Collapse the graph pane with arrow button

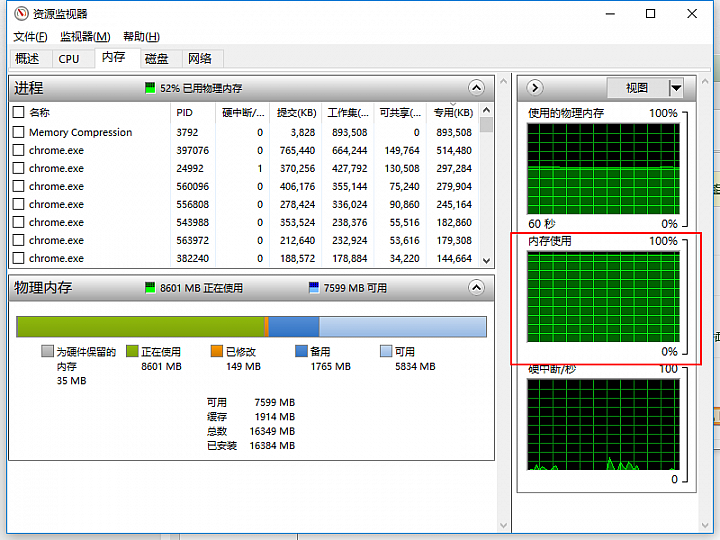point(535,88)
